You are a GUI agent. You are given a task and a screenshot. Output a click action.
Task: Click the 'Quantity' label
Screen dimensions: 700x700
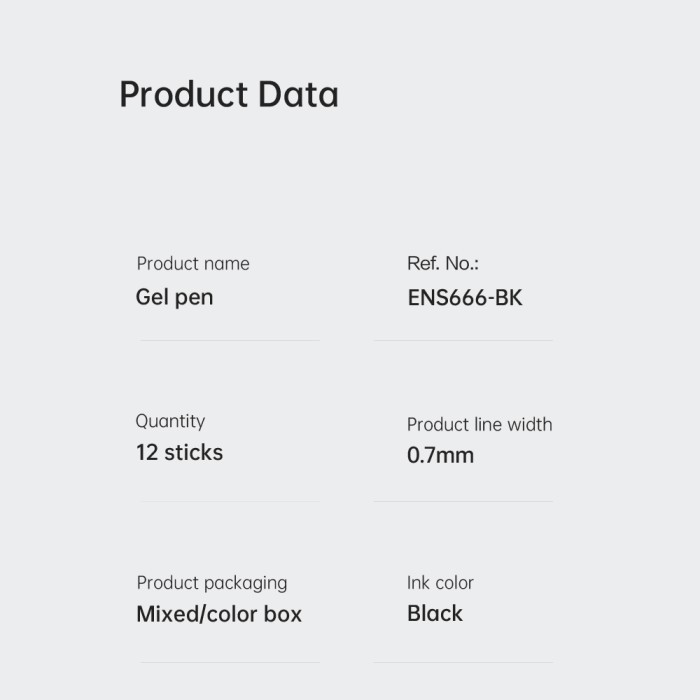coord(170,421)
